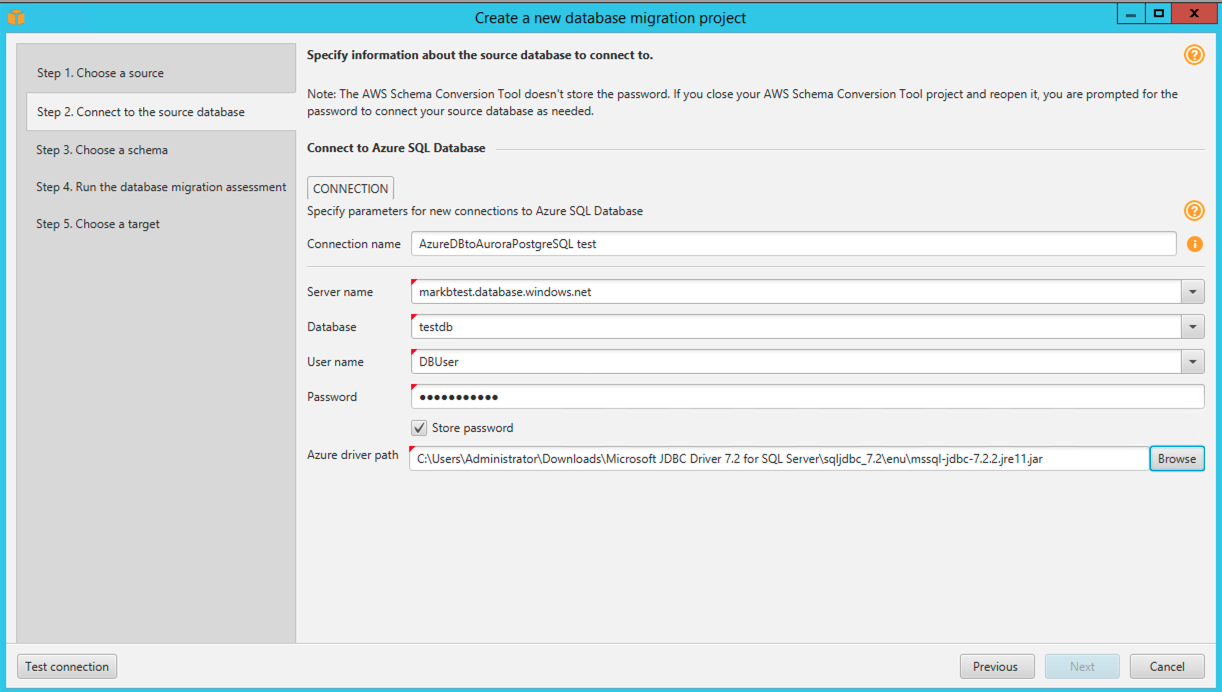Click the help icon at the top right

click(1194, 55)
